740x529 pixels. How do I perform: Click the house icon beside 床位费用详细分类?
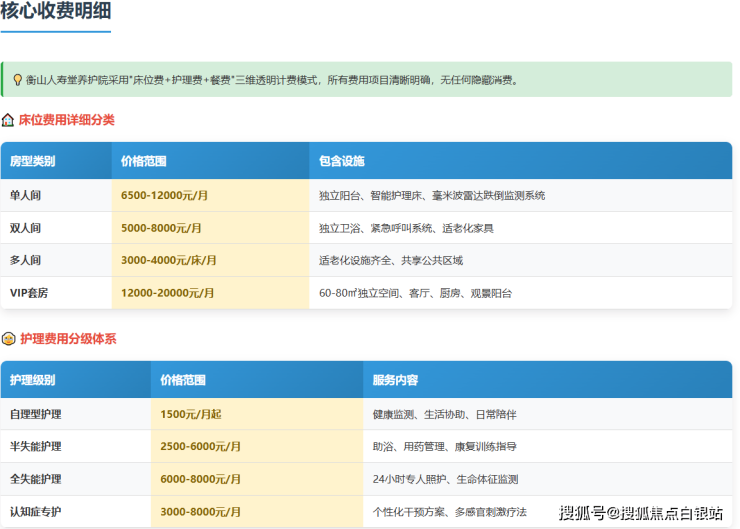(8, 120)
